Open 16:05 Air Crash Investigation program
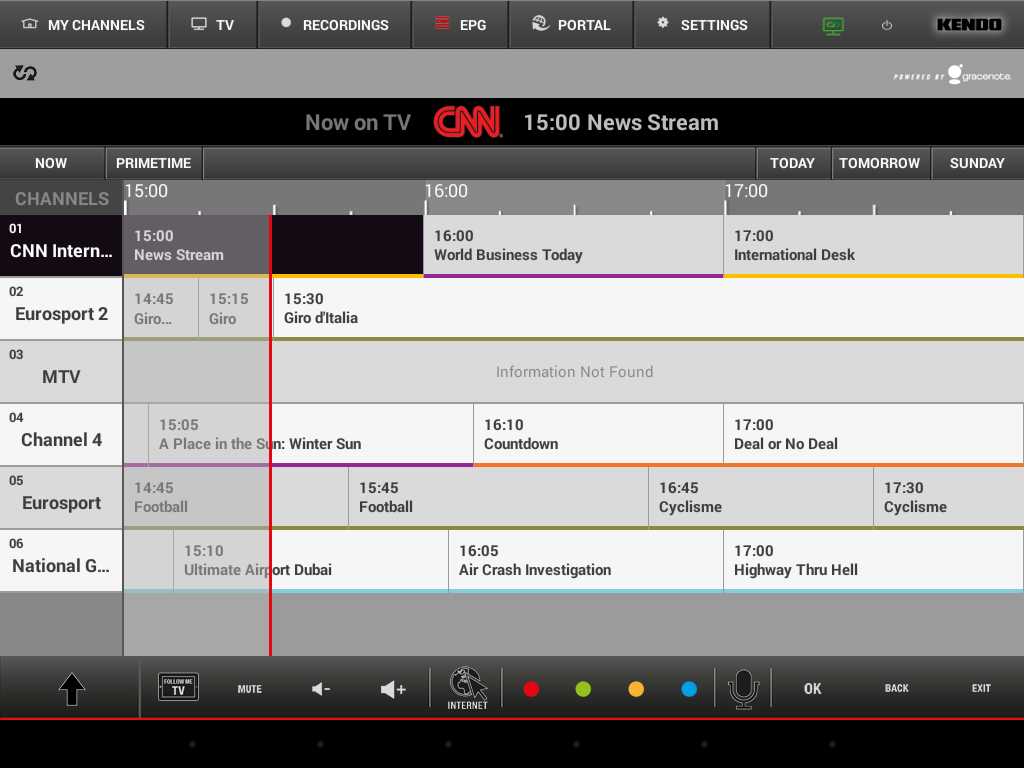Viewport: 1024px width, 768px height. [x=586, y=560]
